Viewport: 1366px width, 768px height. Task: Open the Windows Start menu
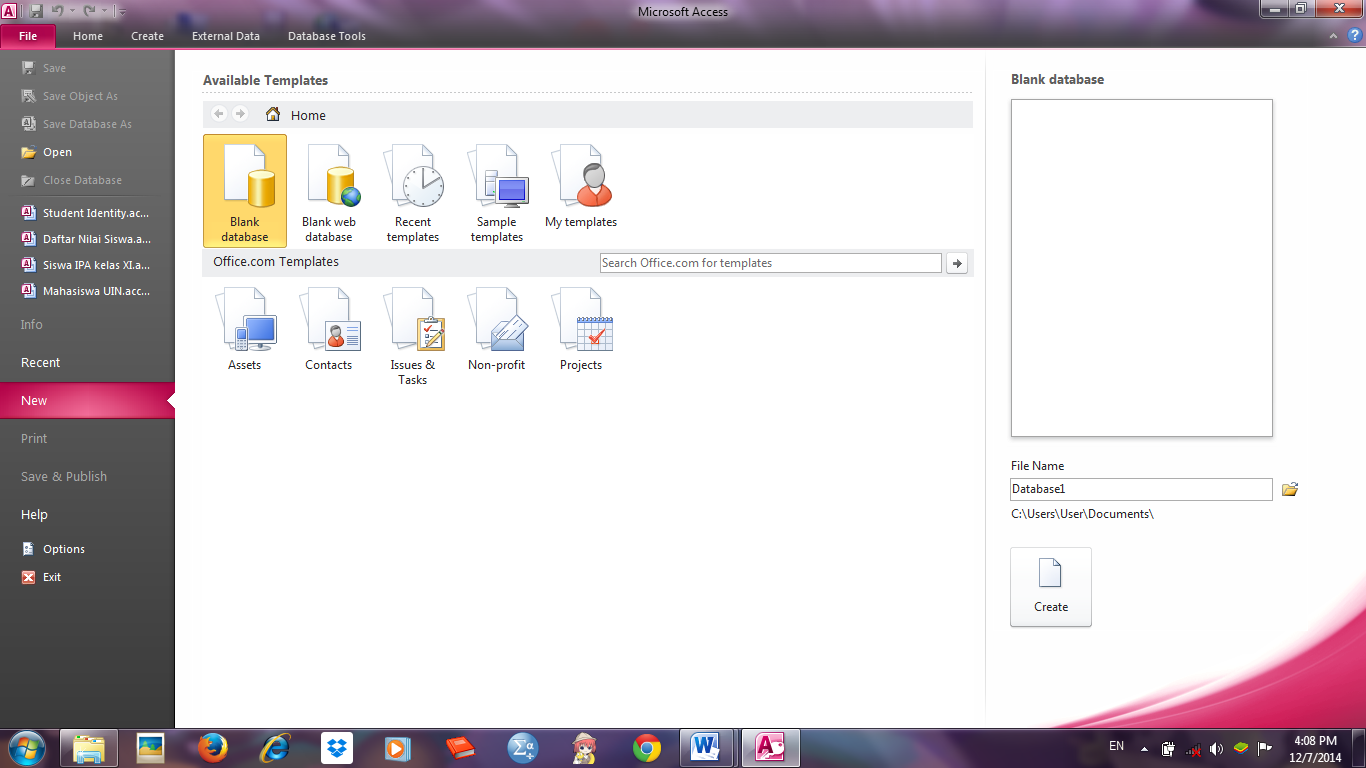[25, 747]
